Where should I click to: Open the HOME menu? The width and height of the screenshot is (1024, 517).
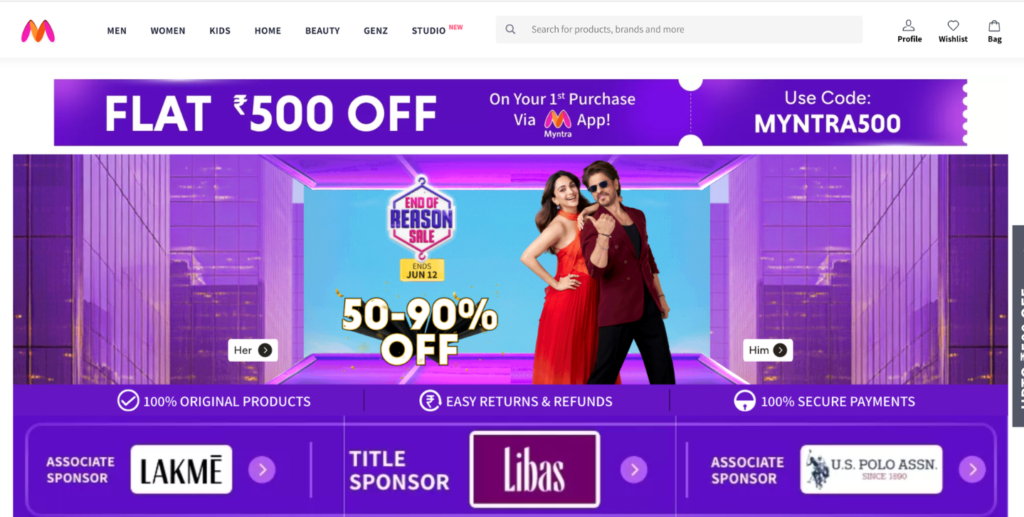pos(268,31)
